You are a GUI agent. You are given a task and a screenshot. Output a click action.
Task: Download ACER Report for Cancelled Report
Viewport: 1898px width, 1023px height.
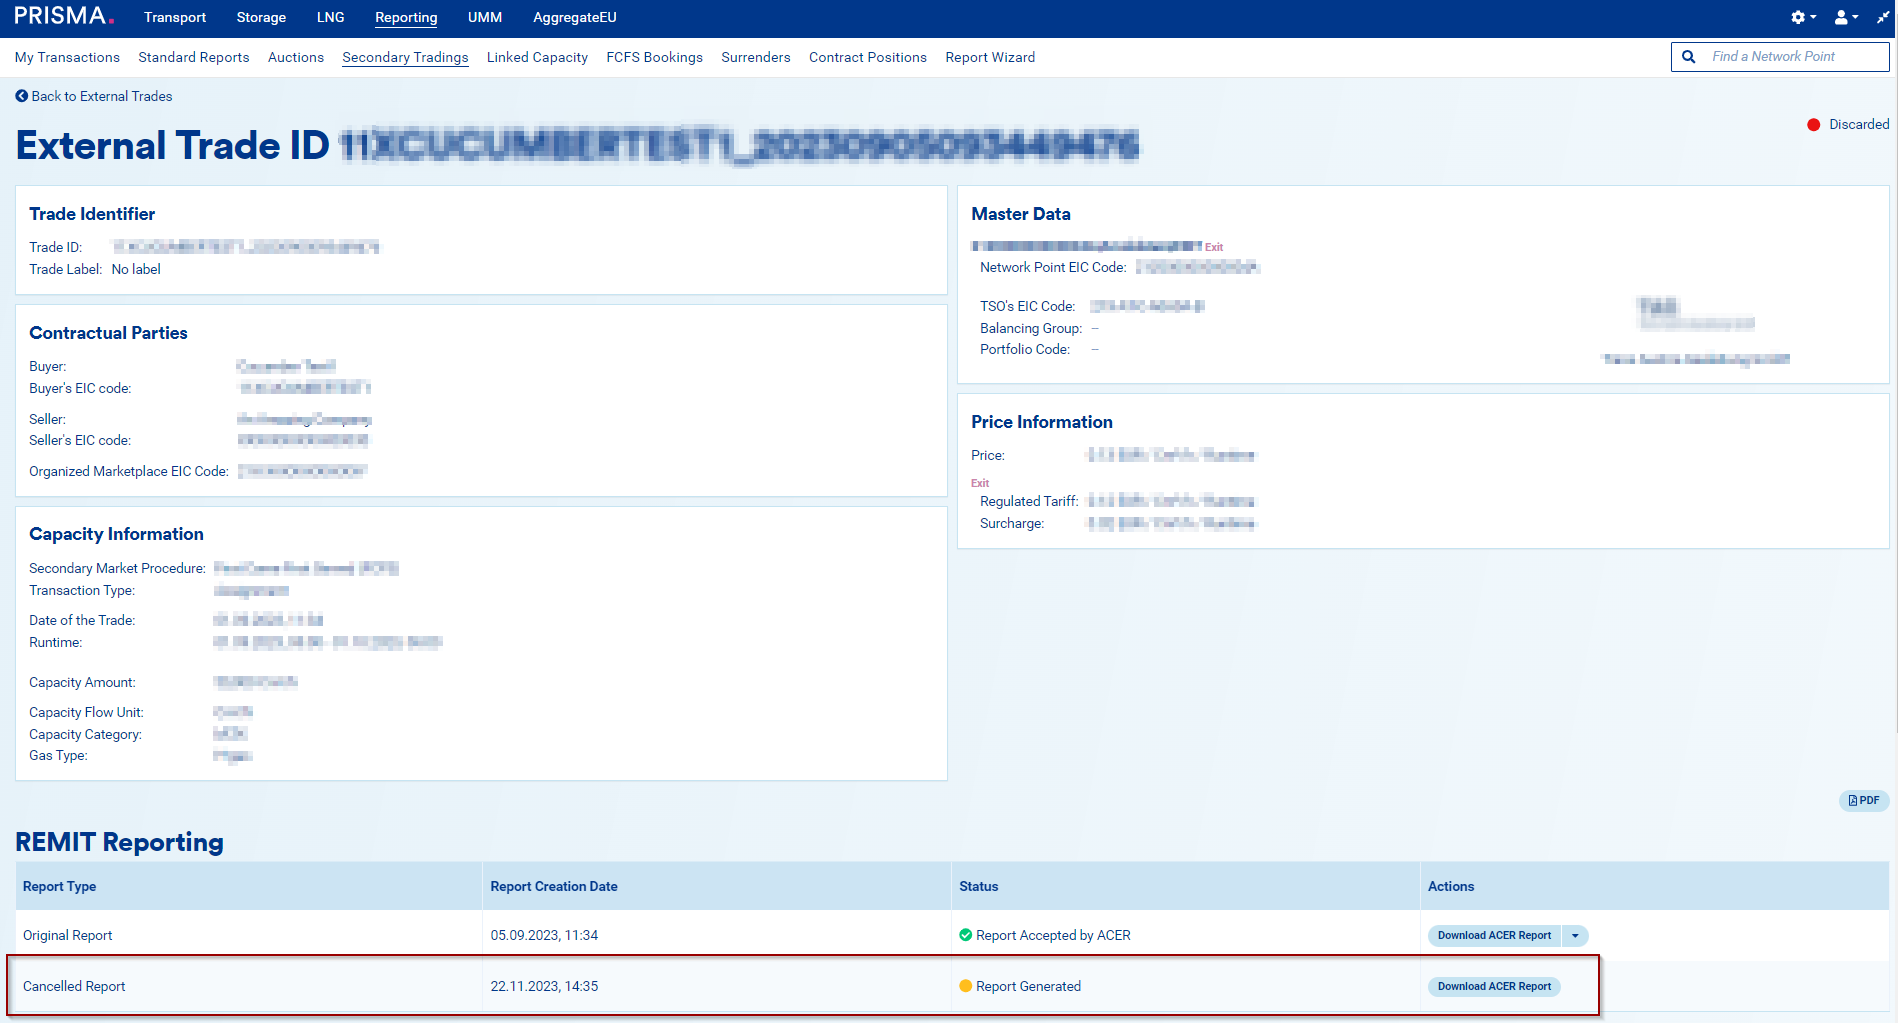tap(1494, 986)
